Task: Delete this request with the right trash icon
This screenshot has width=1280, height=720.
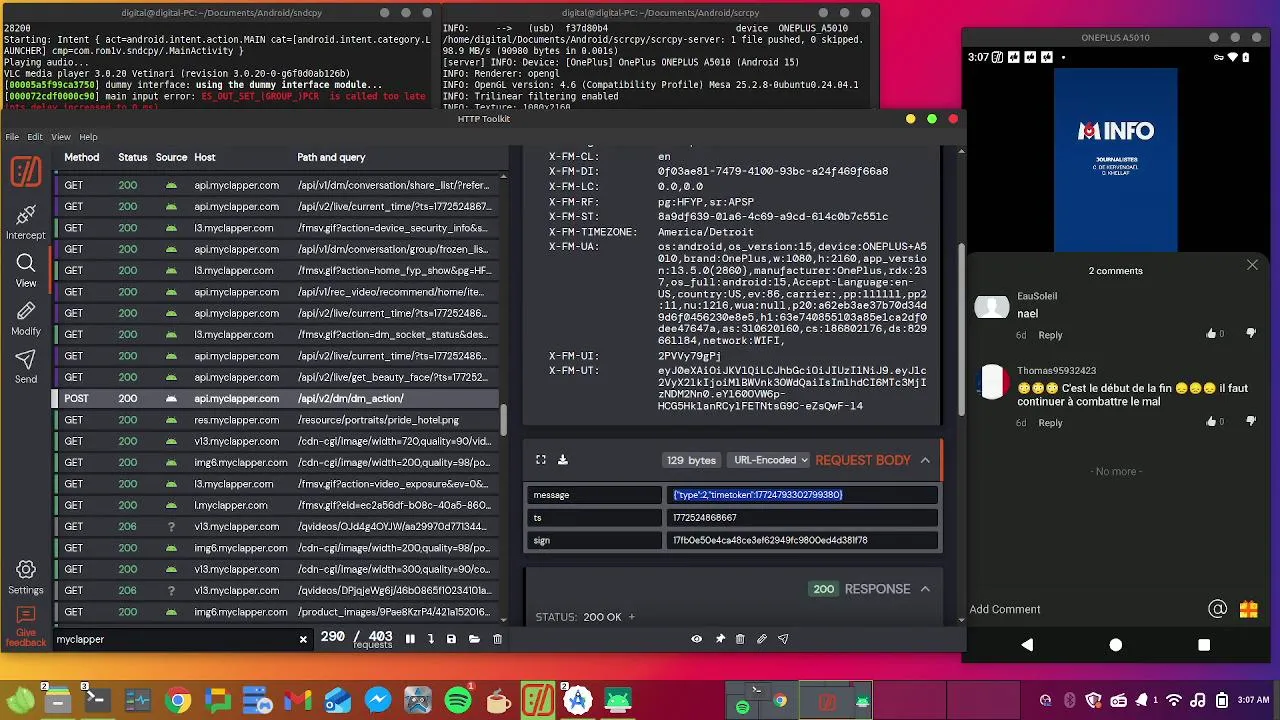Action: 740,639
